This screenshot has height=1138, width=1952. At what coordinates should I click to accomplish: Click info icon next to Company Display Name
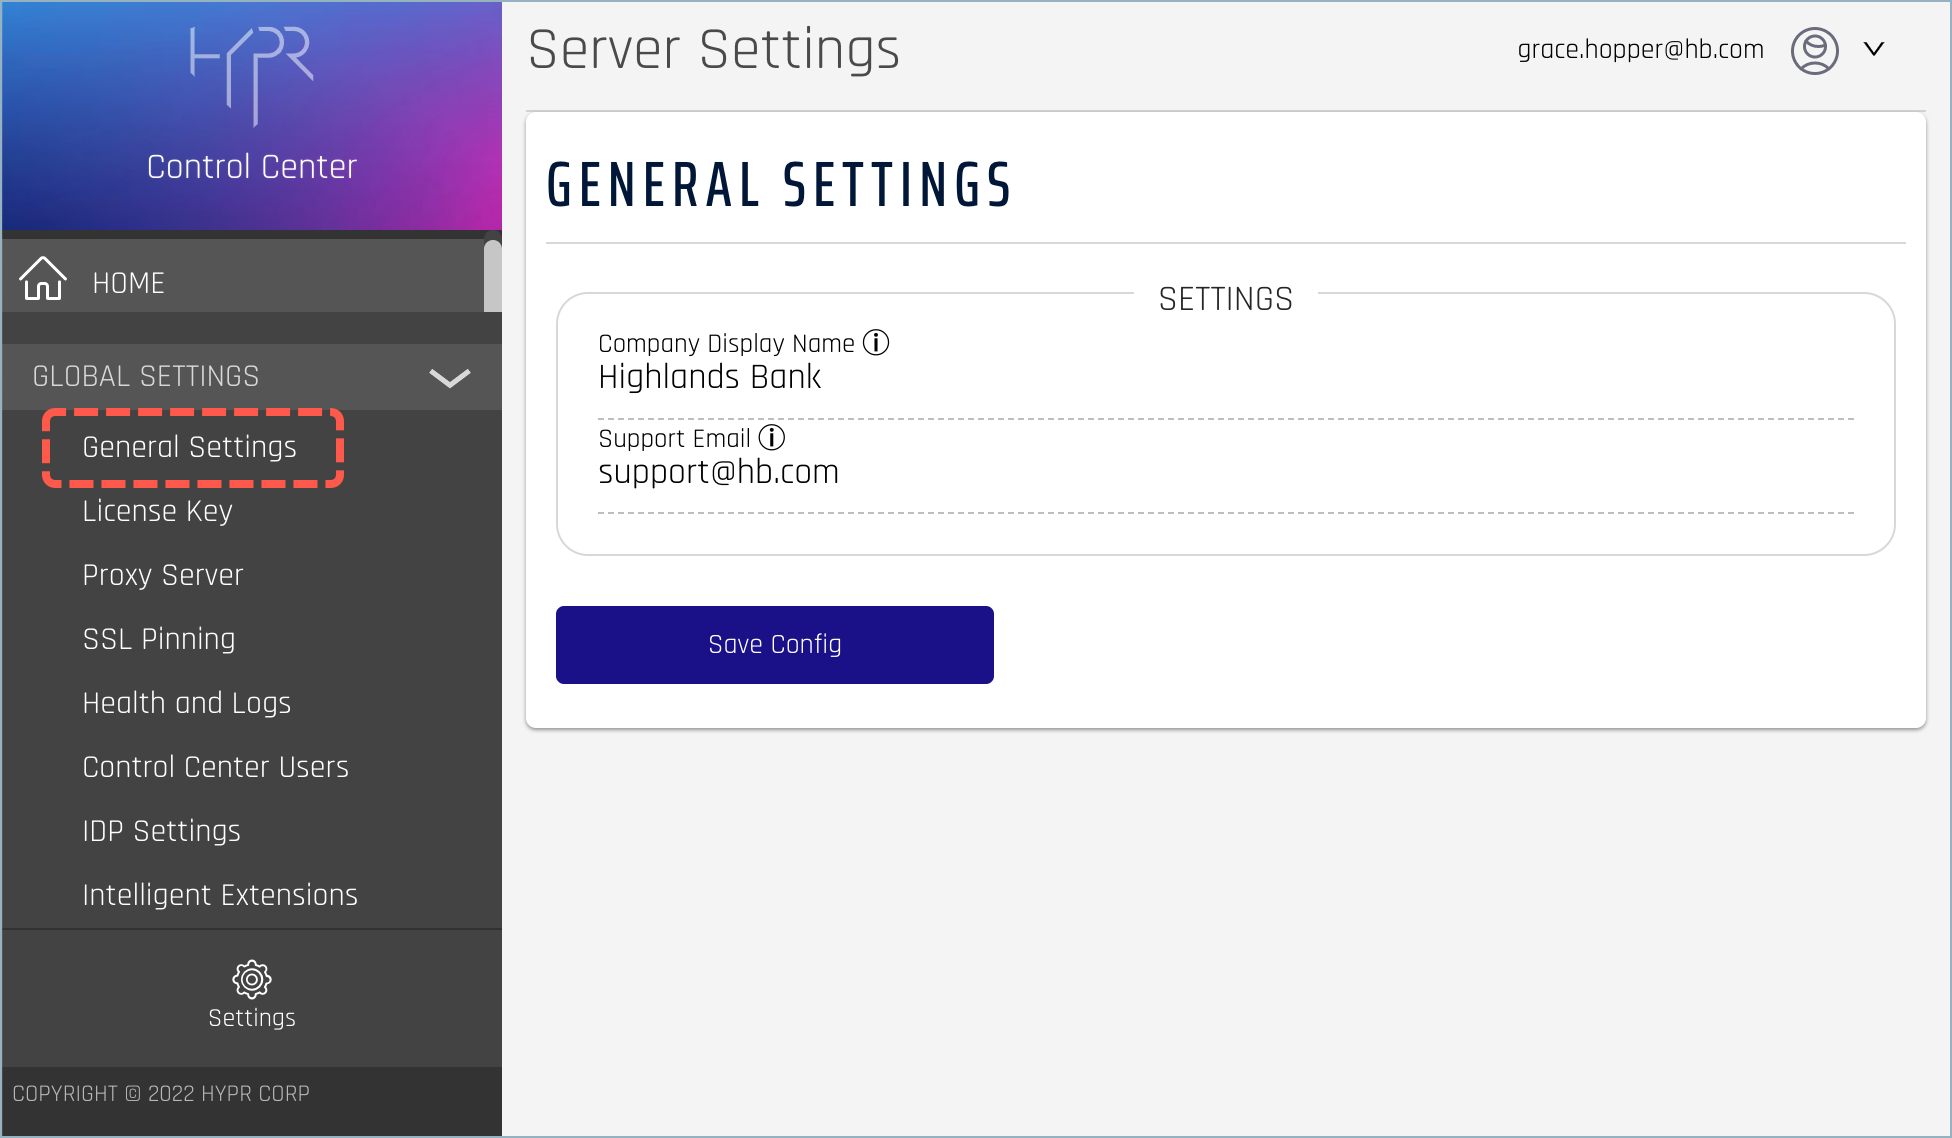pyautogui.click(x=876, y=343)
